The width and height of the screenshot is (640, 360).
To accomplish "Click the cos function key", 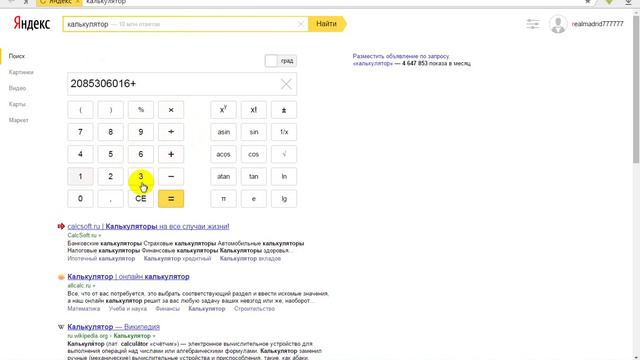I will [x=253, y=154].
